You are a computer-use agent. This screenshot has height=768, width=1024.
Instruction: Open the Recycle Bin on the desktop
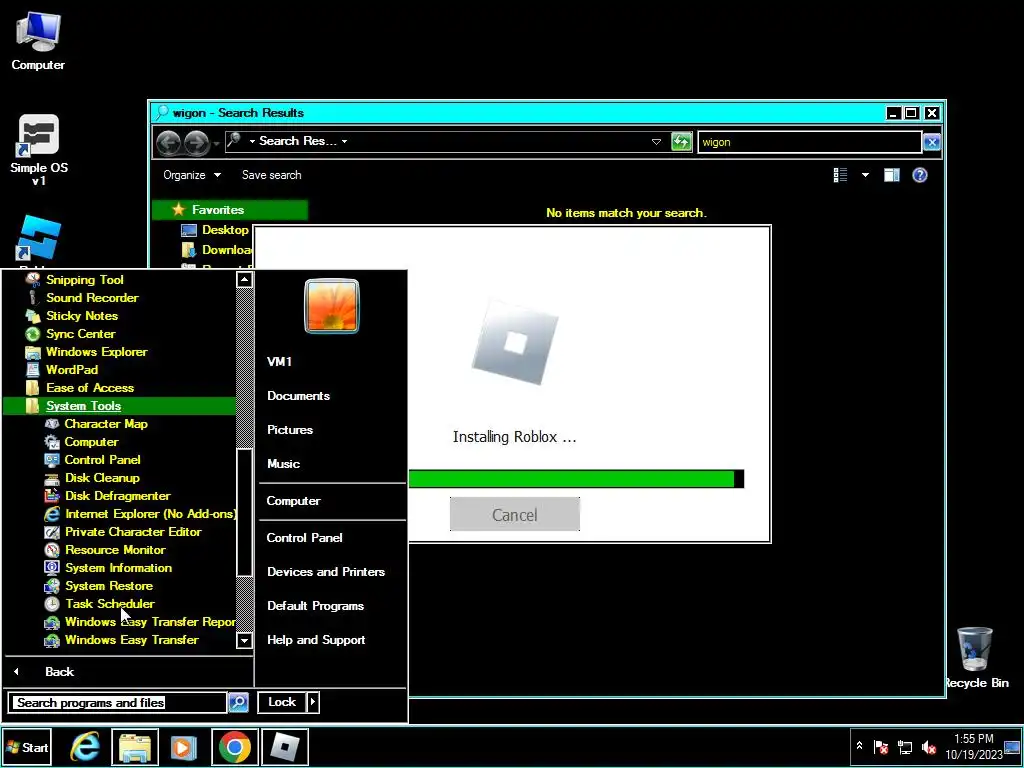tap(976, 657)
